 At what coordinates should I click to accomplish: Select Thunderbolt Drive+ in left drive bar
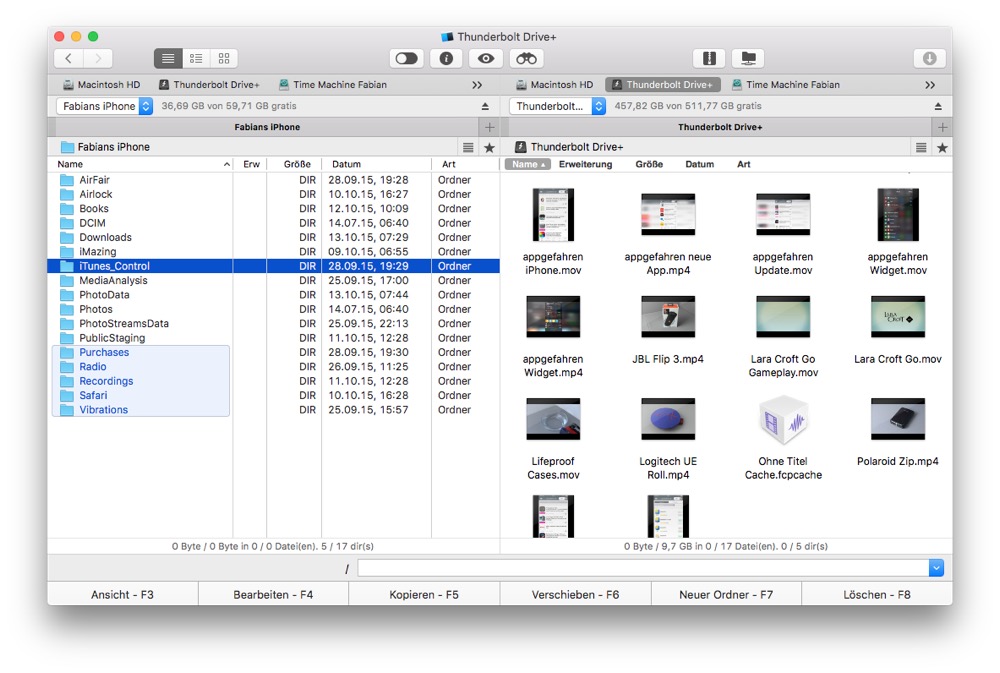click(x=209, y=85)
